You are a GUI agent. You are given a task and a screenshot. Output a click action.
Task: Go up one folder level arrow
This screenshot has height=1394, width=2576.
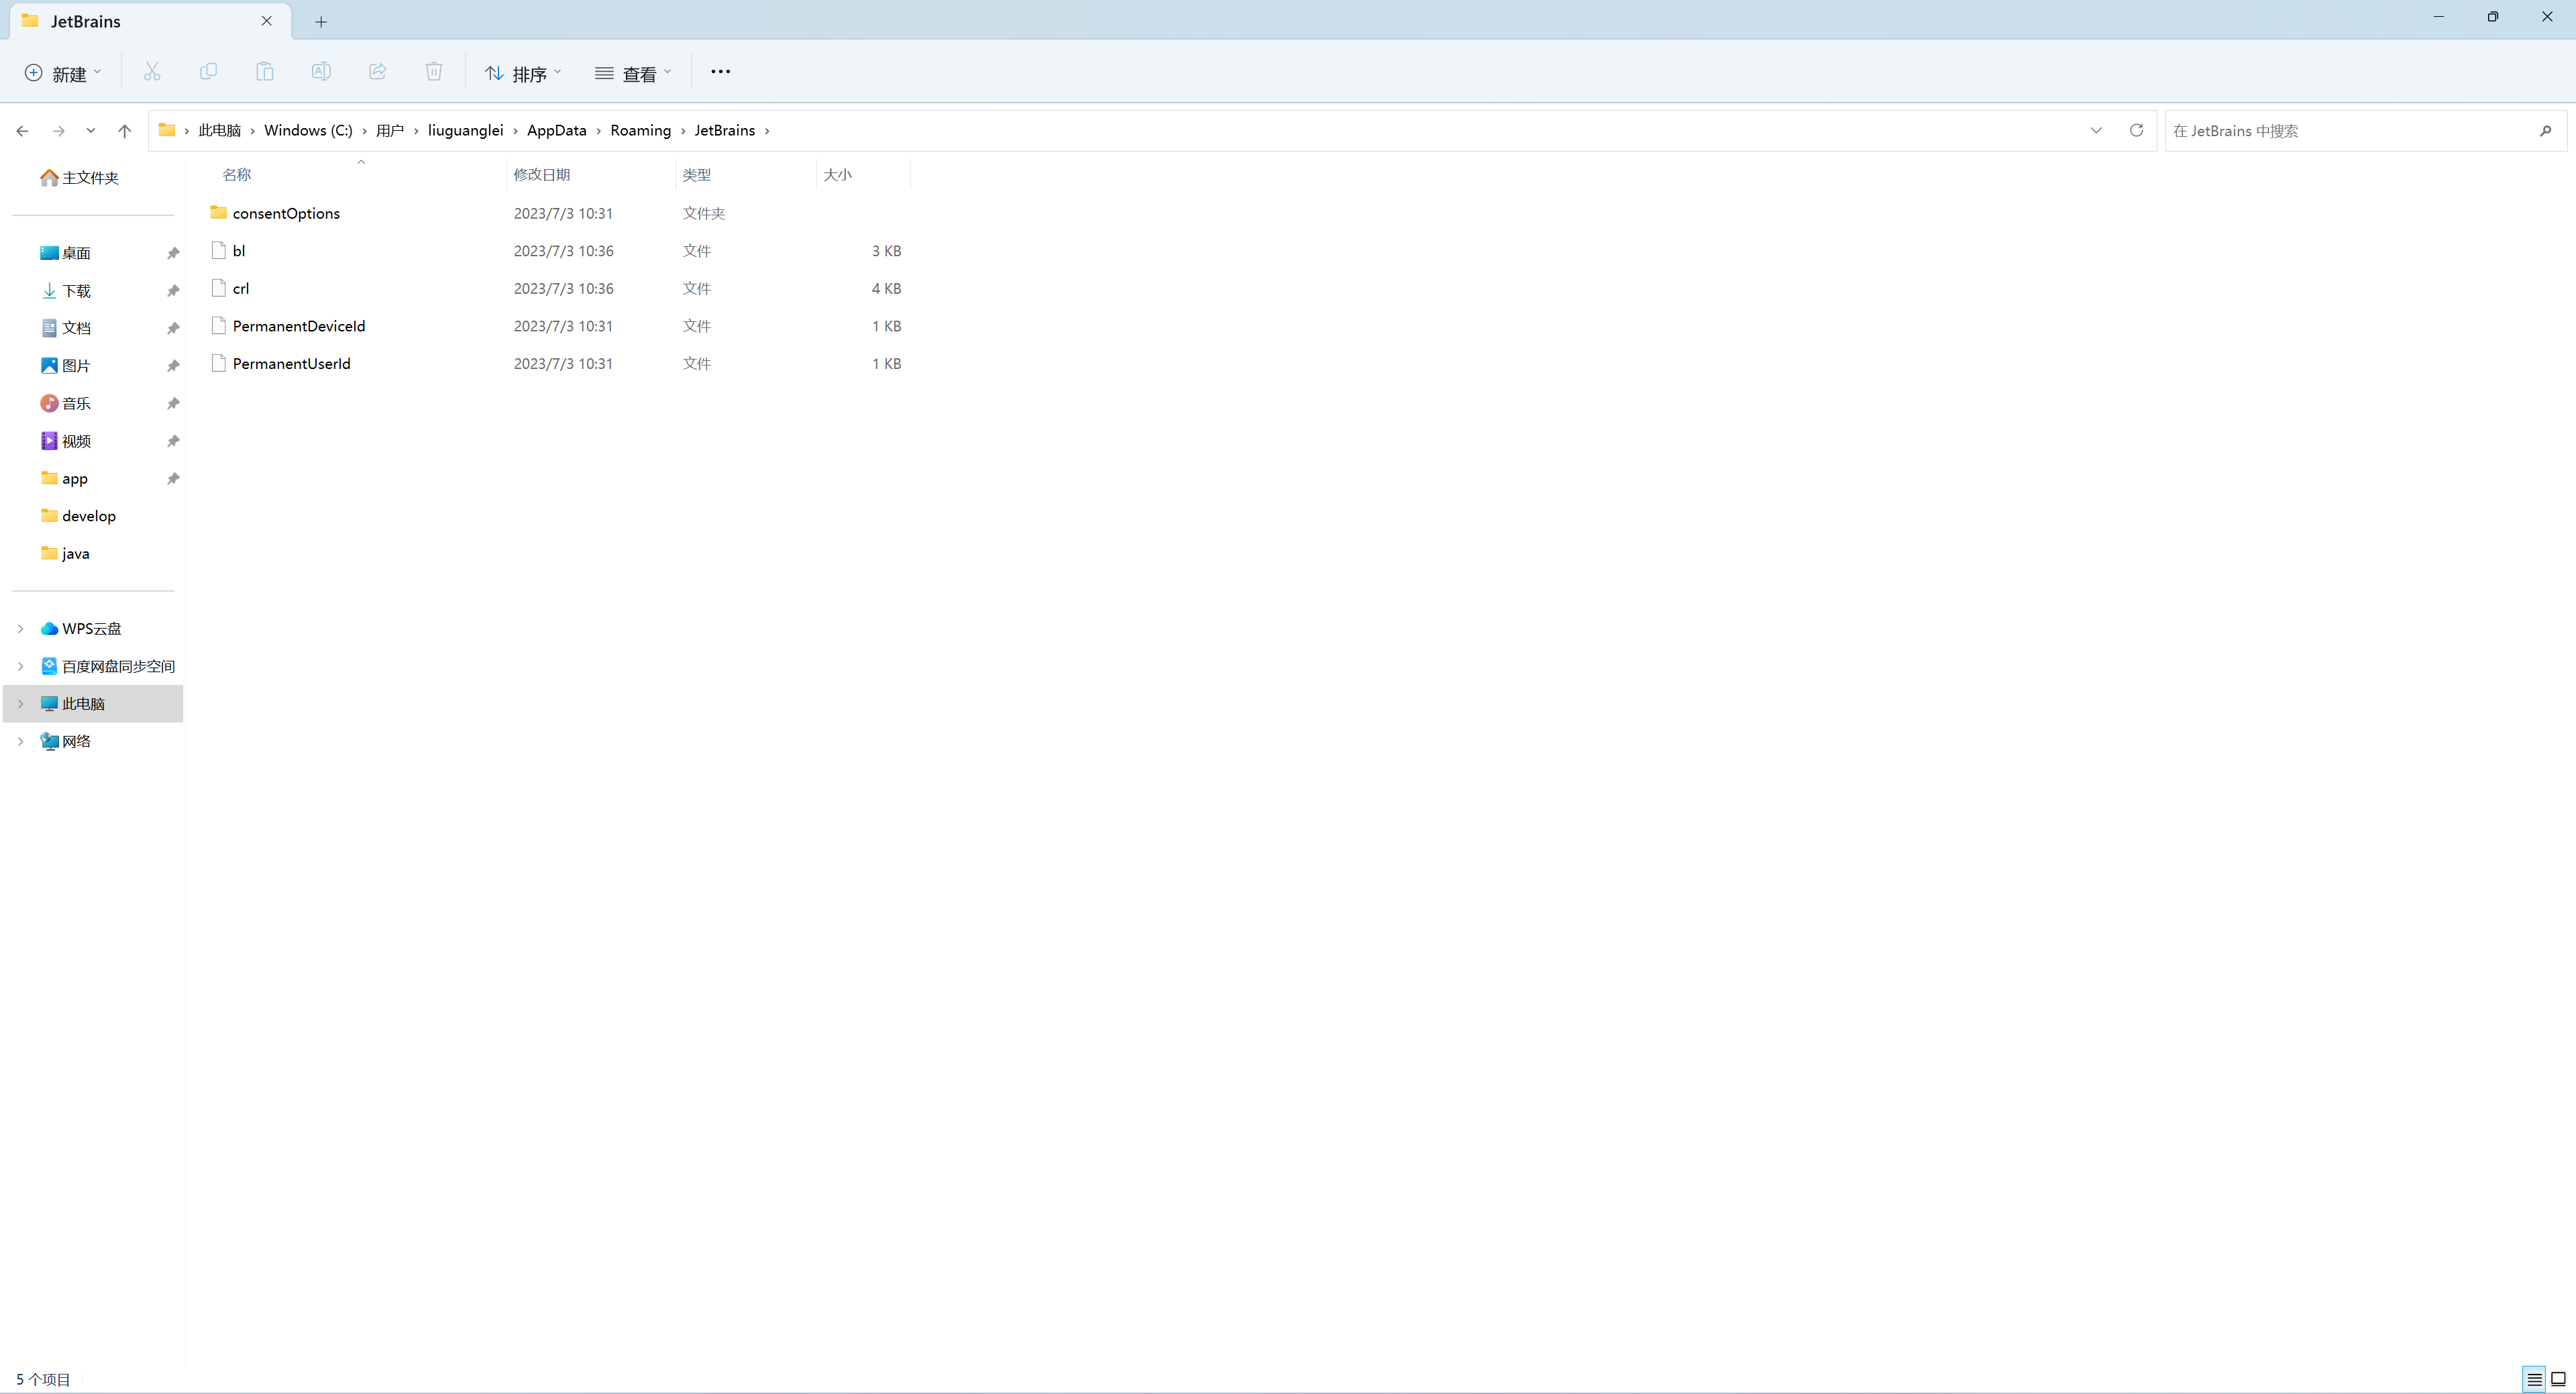(124, 131)
